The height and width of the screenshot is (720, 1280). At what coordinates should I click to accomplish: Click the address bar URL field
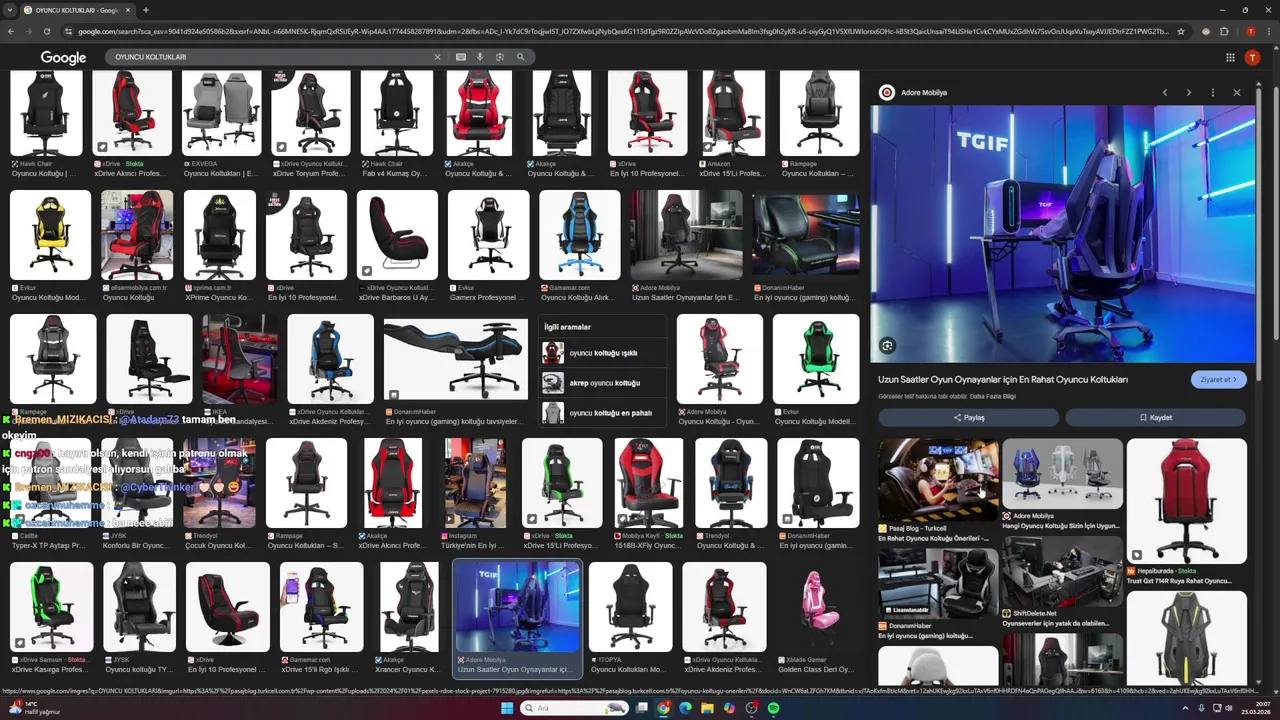[x=620, y=31]
